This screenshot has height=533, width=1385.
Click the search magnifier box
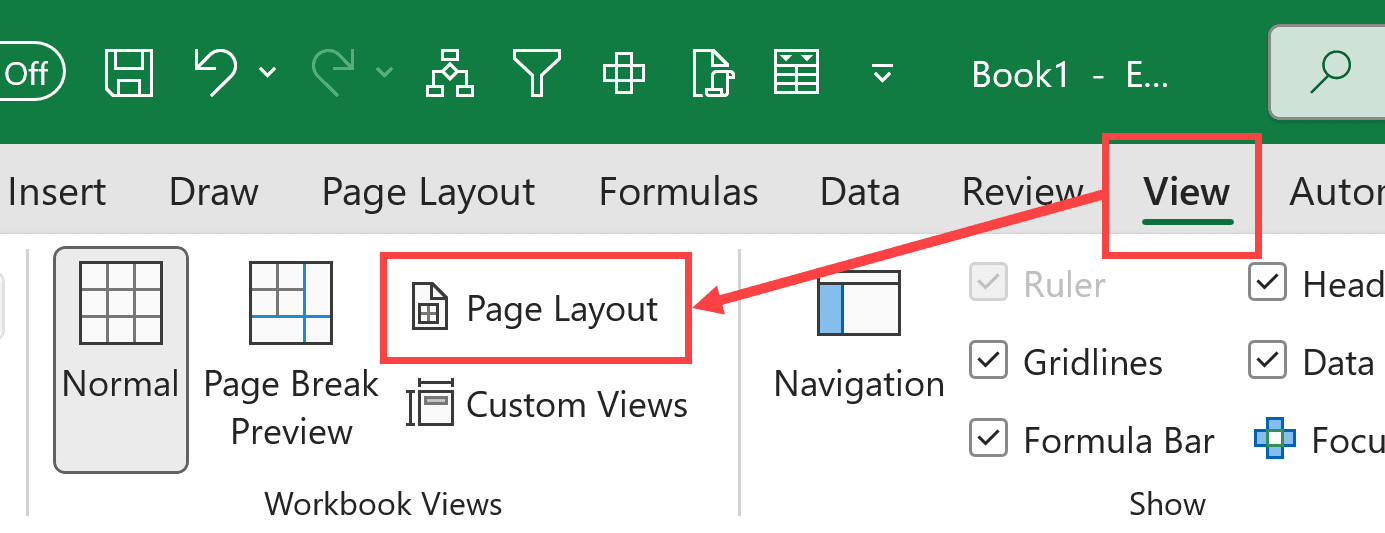1328,72
